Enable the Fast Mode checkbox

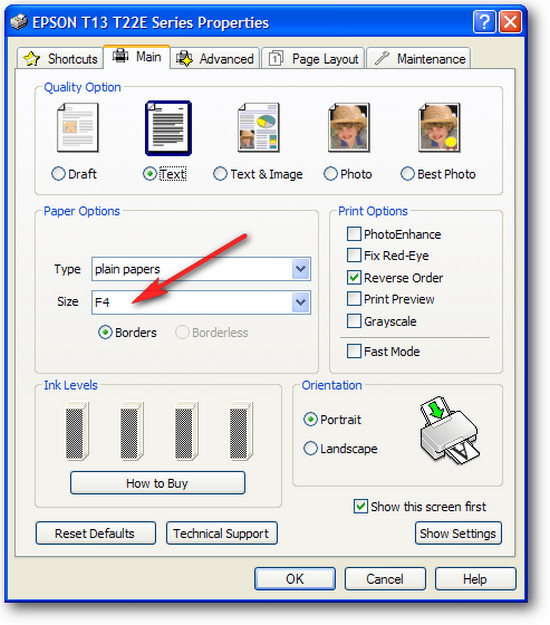pos(354,351)
